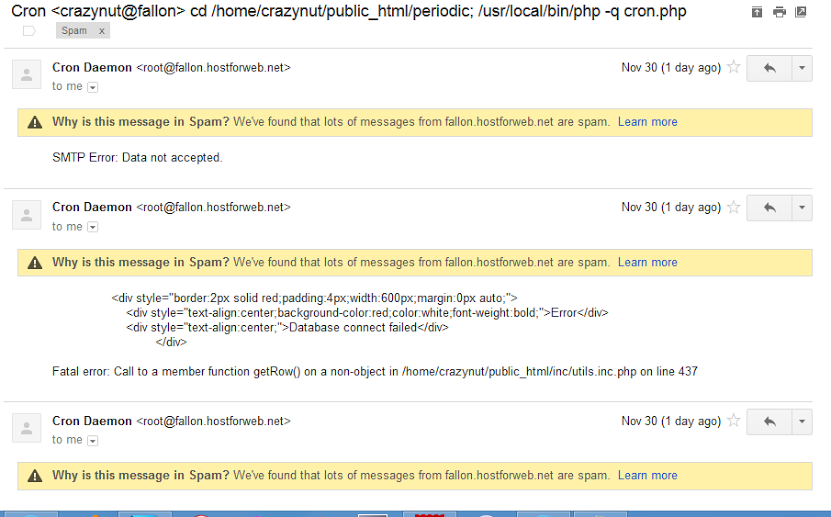Click 'SMTP Error: Data not accepted.' text
Viewport: 831px width, 517px height.
pos(137,158)
